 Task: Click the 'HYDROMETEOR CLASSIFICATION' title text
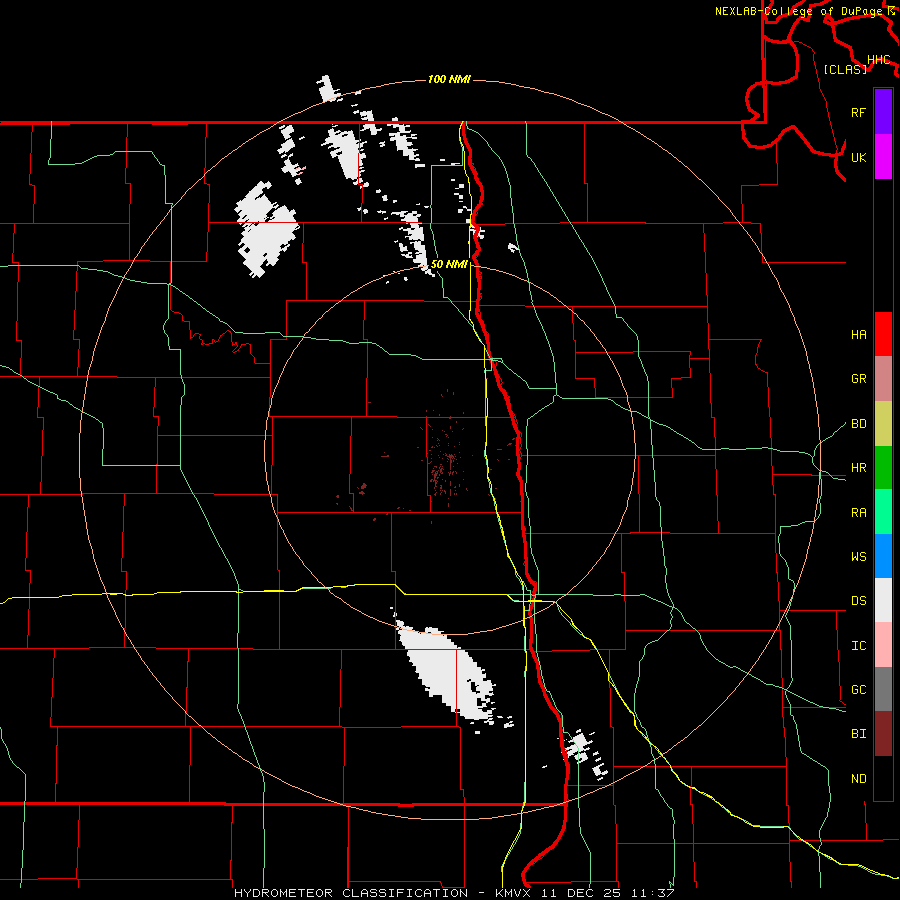351,893
